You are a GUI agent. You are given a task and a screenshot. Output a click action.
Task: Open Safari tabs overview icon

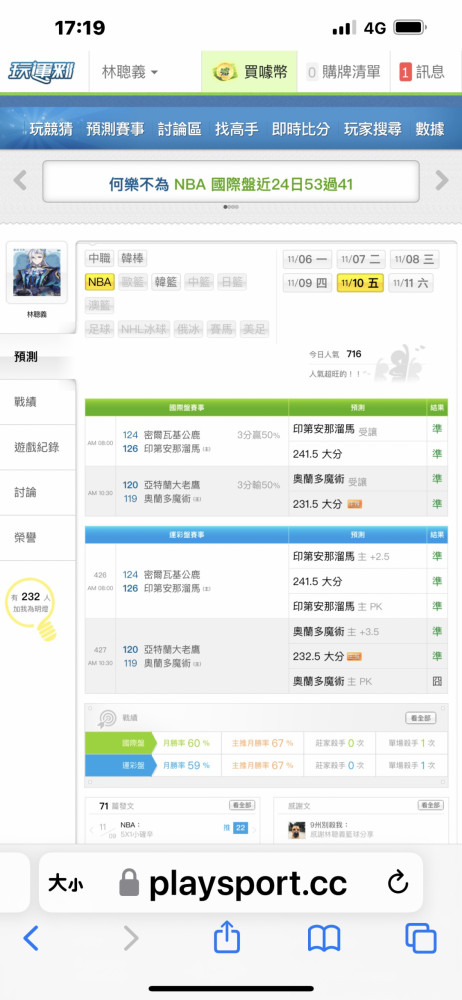click(421, 939)
